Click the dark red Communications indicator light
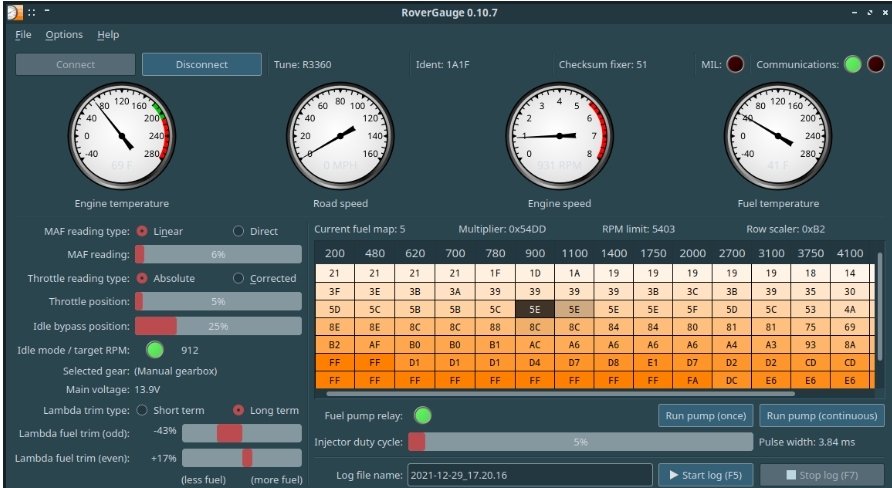Image resolution: width=892 pixels, height=488 pixels. click(875, 65)
